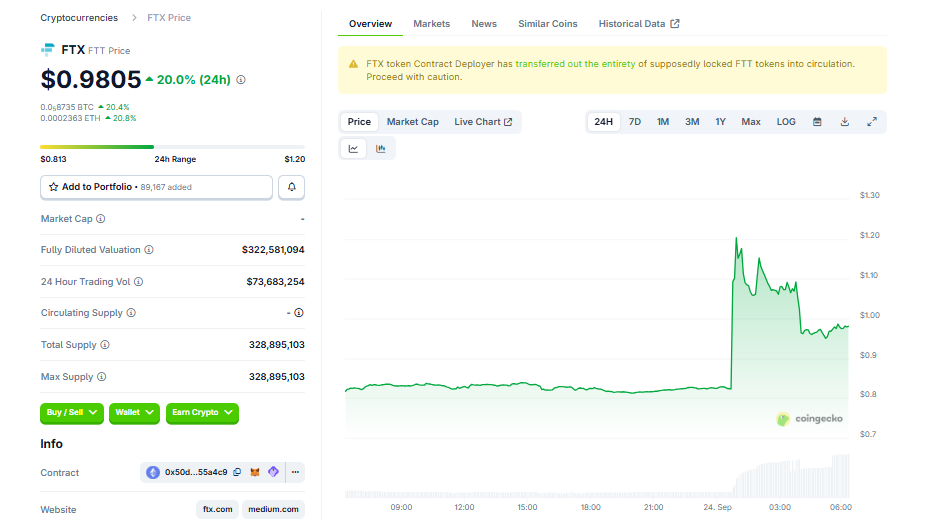928x520 pixels.
Task: Select the Max time range
Action: click(751, 122)
